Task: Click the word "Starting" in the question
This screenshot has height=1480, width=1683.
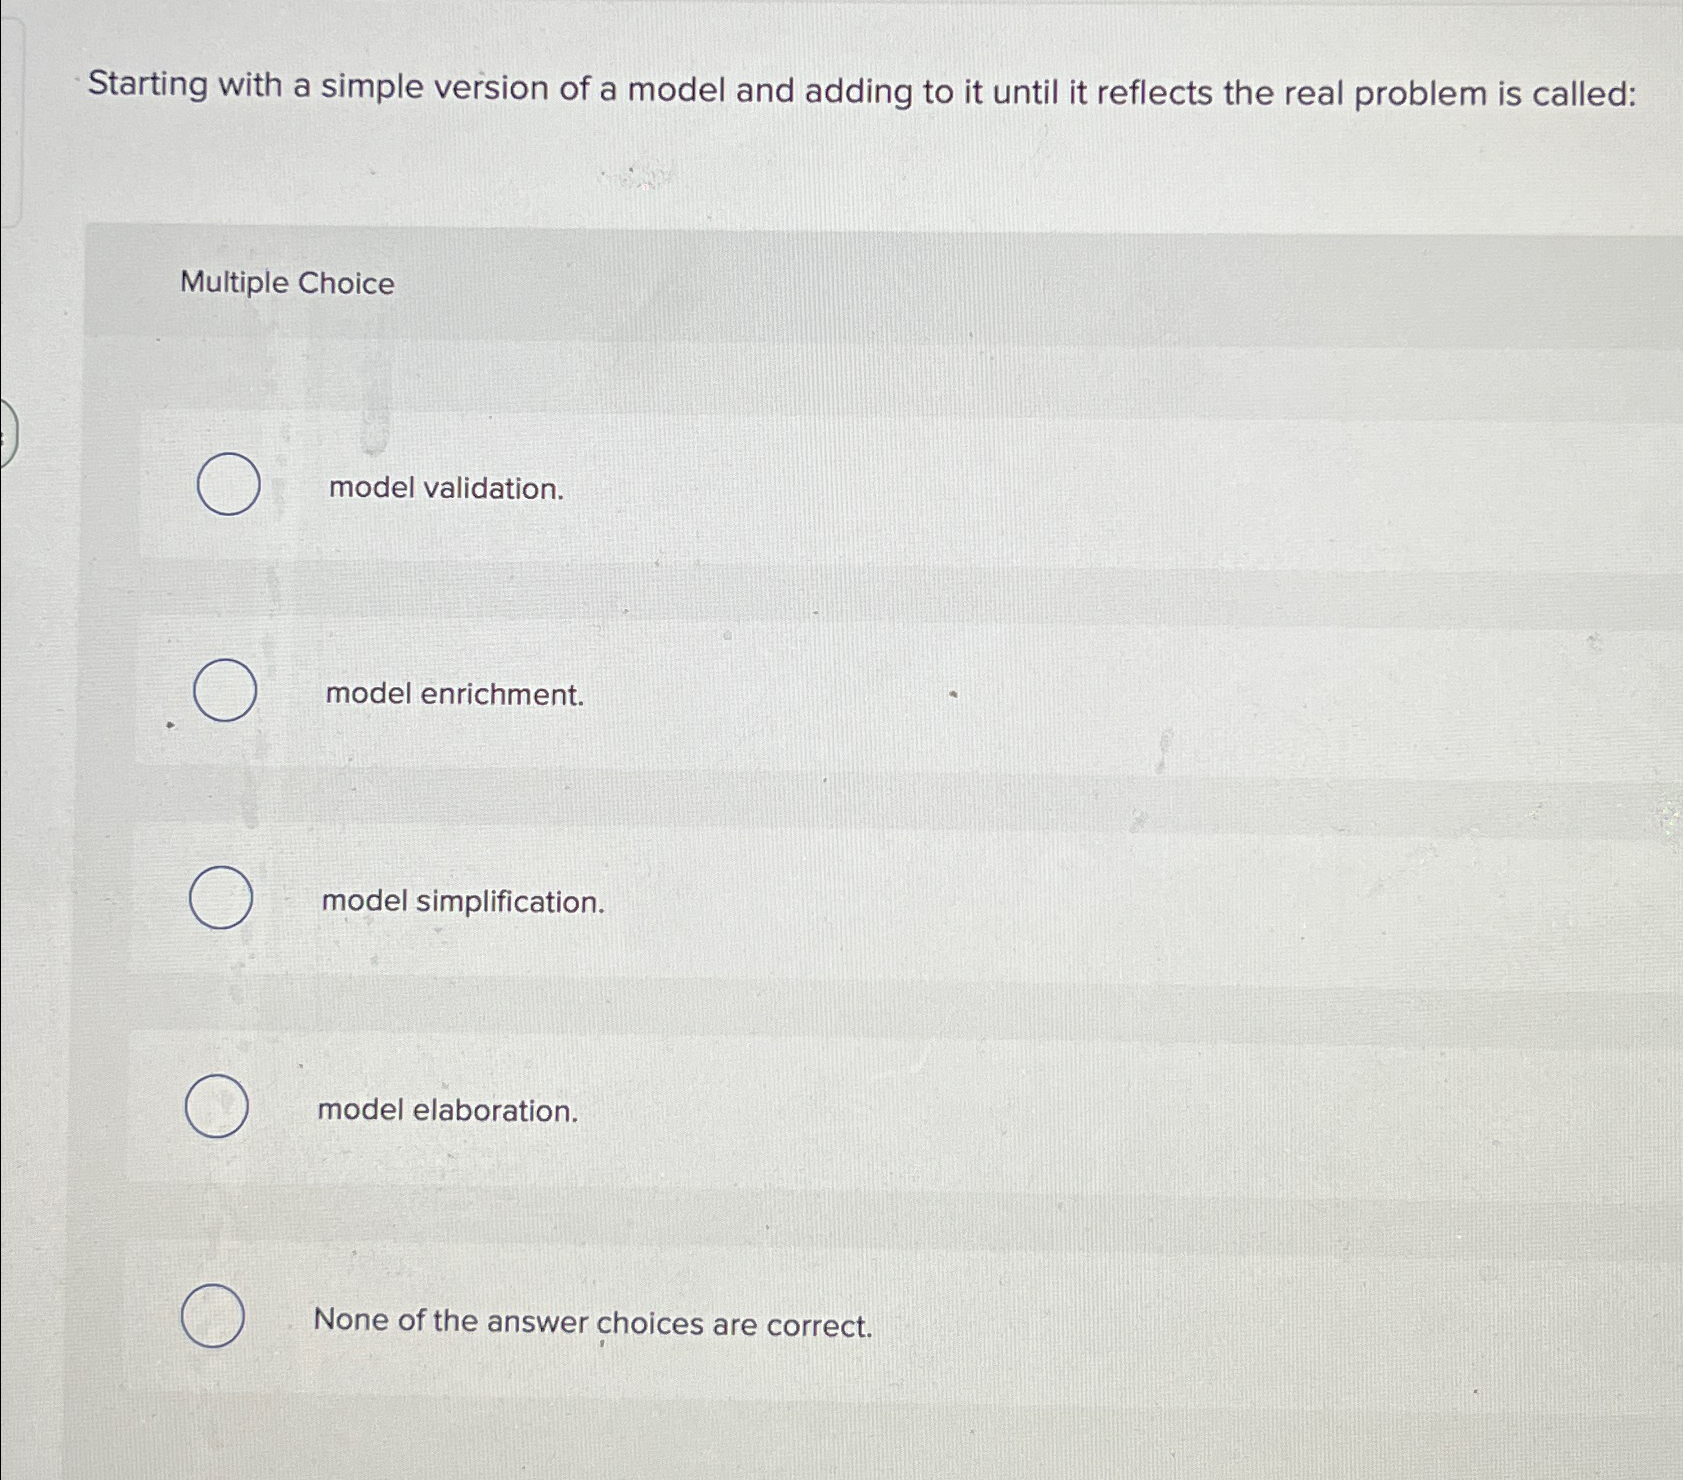Action: (x=147, y=86)
